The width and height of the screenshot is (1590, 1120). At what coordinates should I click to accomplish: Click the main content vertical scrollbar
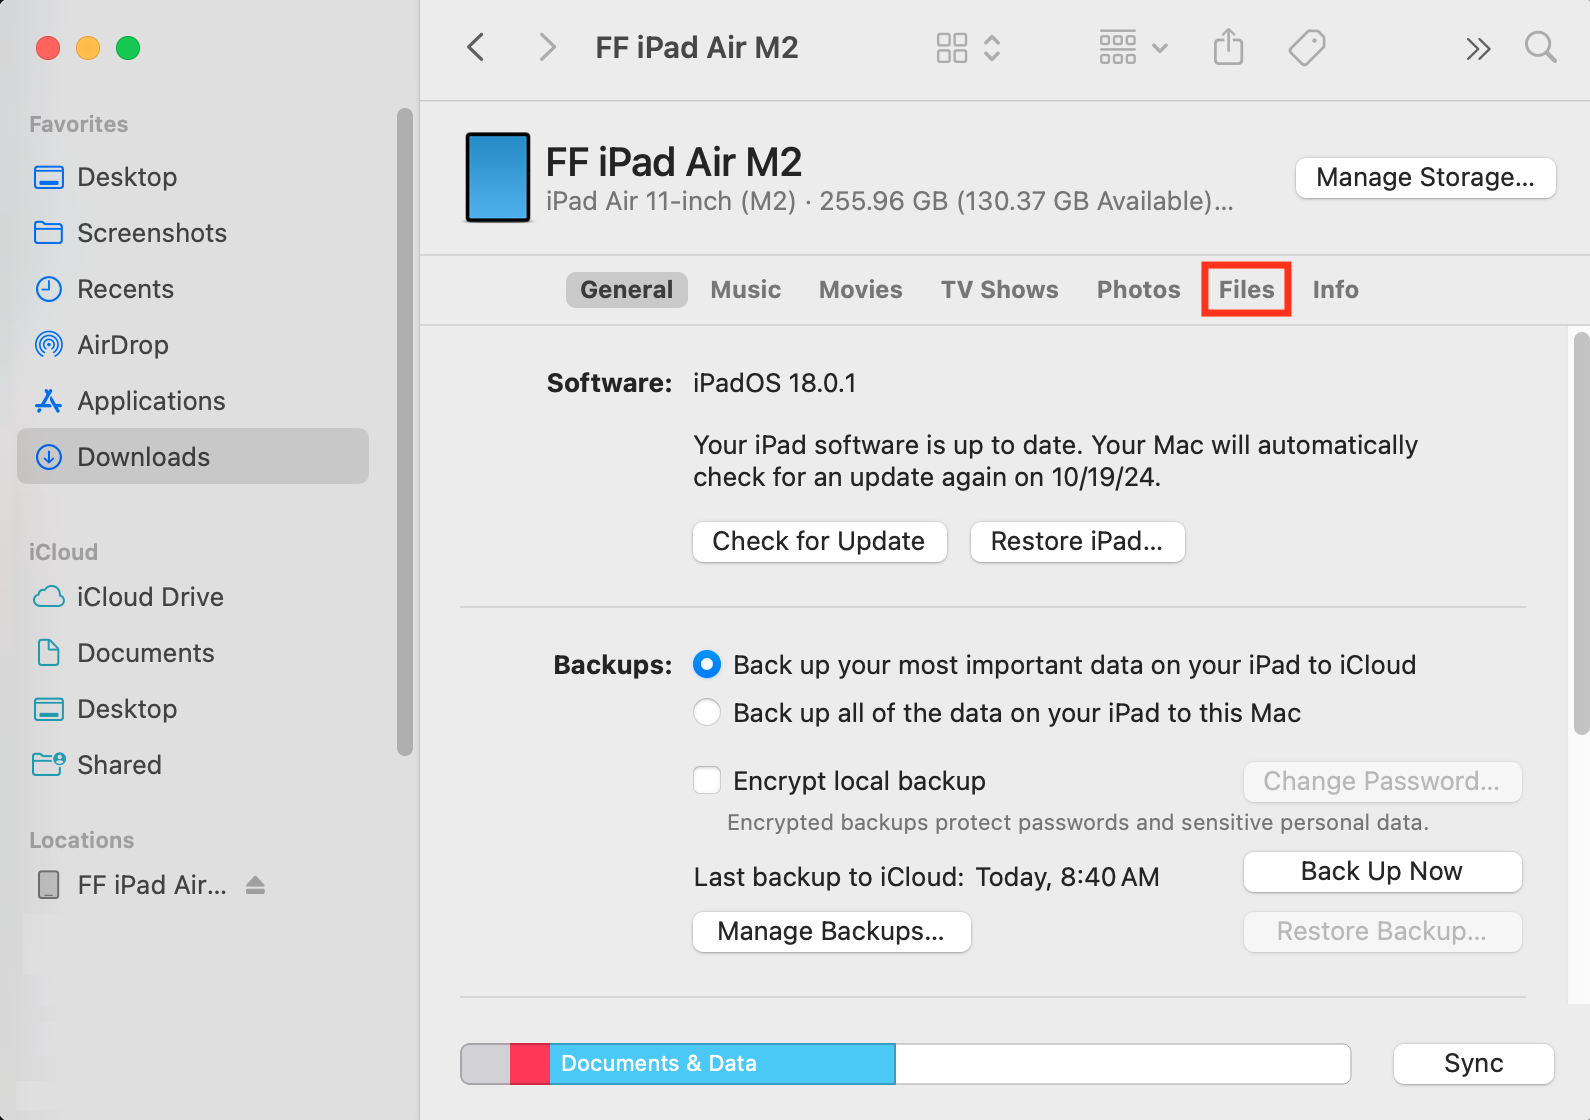click(x=1581, y=534)
